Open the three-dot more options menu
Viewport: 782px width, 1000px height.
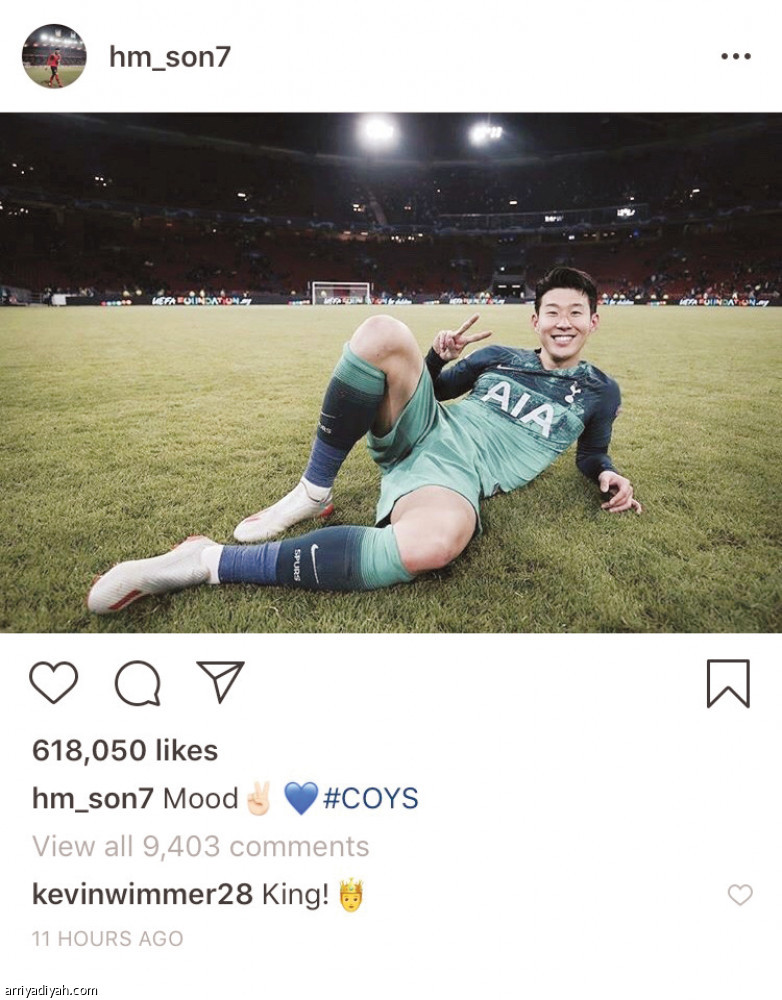[x=735, y=57]
